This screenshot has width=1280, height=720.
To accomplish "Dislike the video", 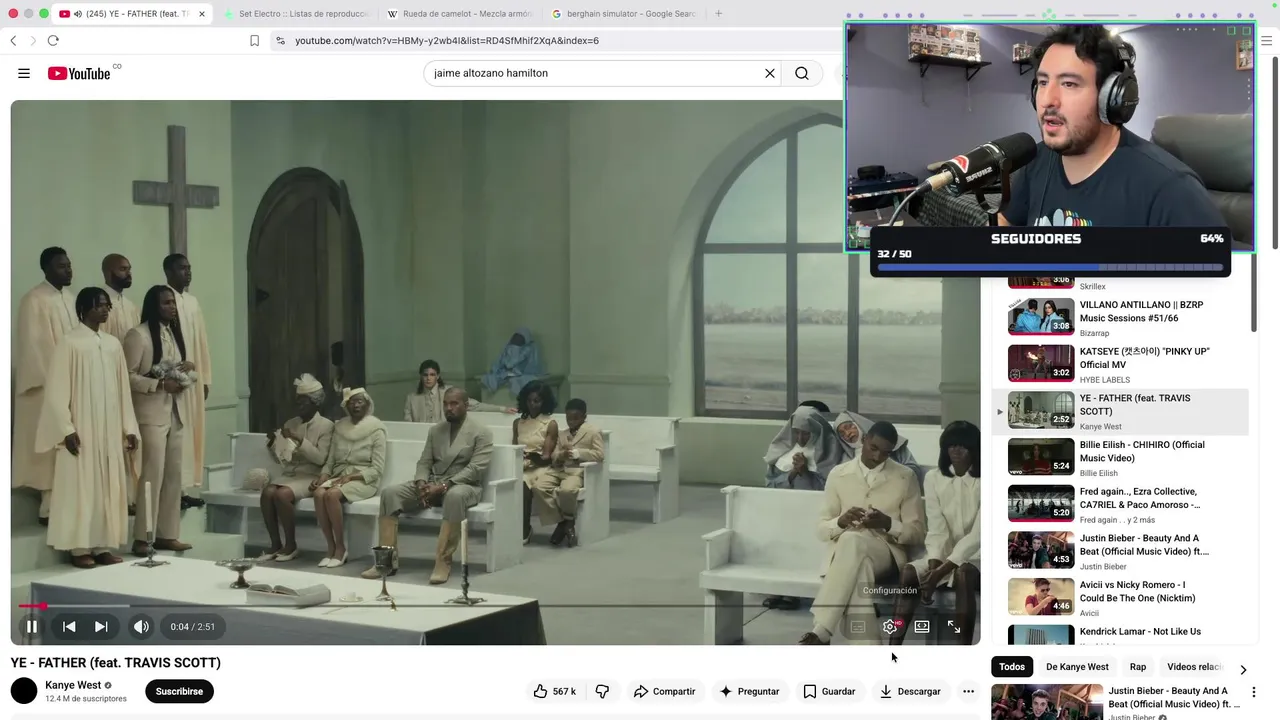I will tap(602, 691).
